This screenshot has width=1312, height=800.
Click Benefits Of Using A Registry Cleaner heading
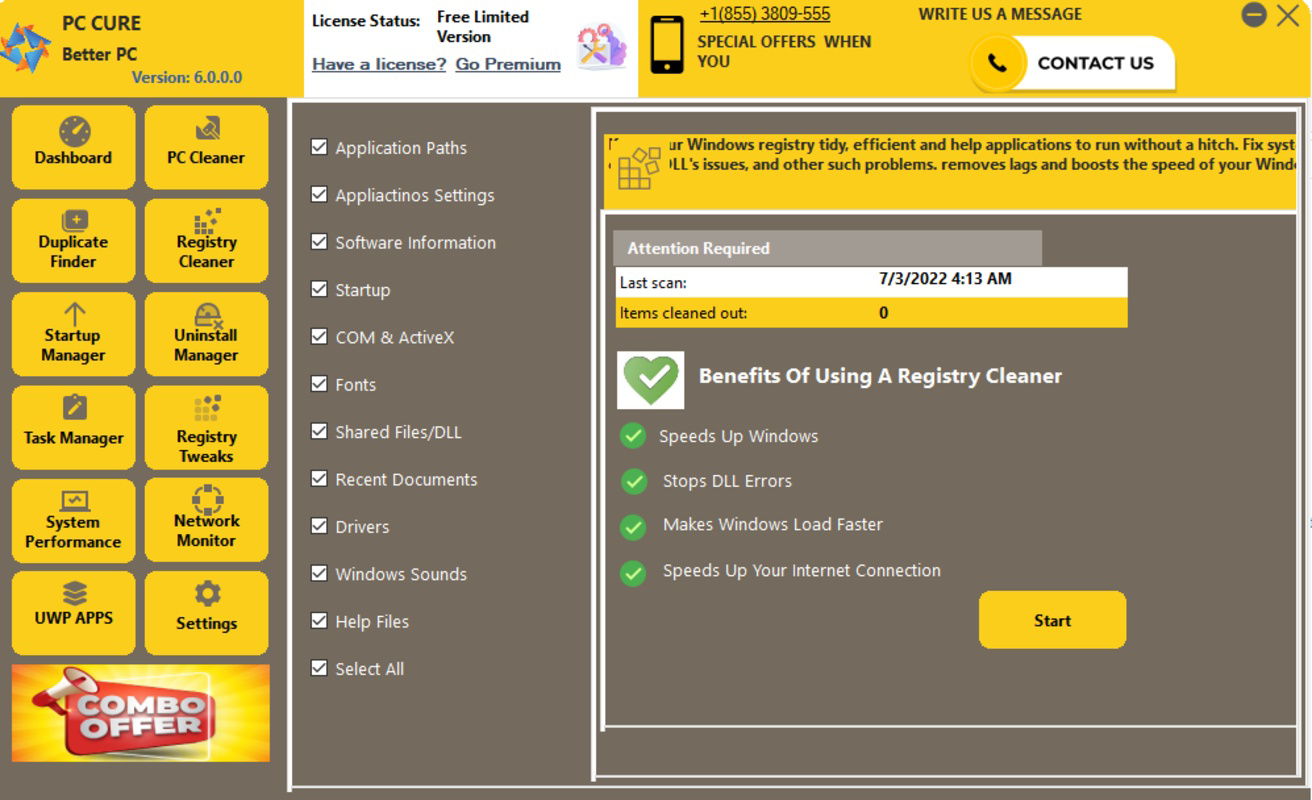[x=880, y=376]
